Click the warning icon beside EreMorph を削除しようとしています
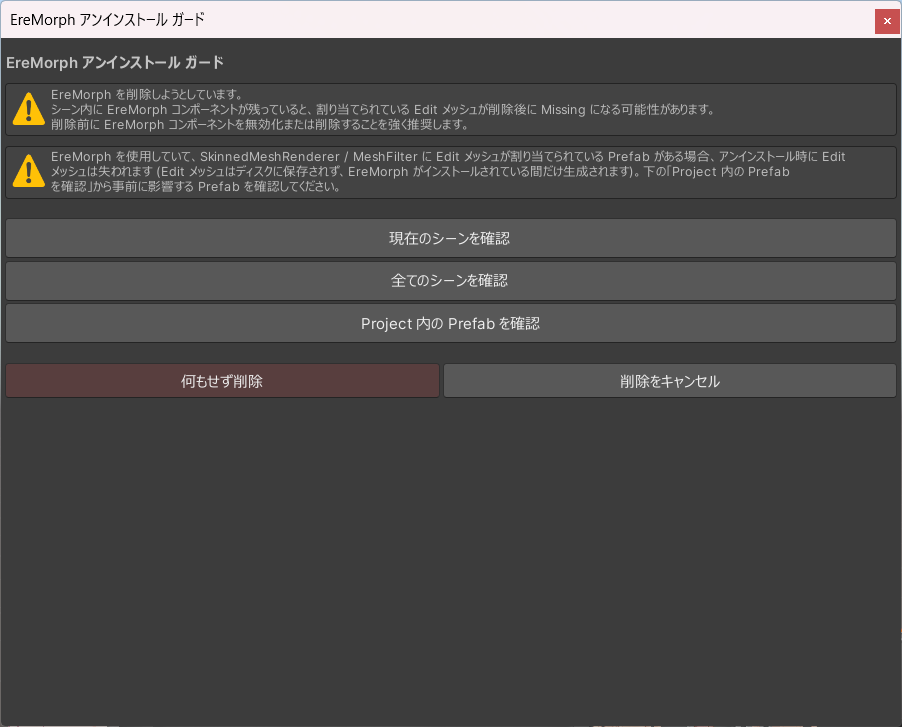The height and width of the screenshot is (727, 902). [x=29, y=109]
